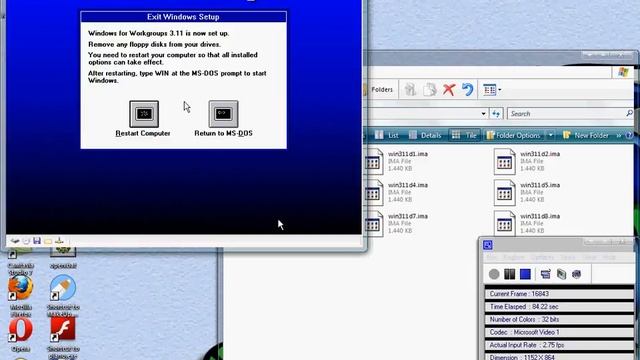The height and width of the screenshot is (360, 640).
Task: Click the blue Undo arrow in Explorer toolbar
Action: pyautogui.click(x=467, y=89)
